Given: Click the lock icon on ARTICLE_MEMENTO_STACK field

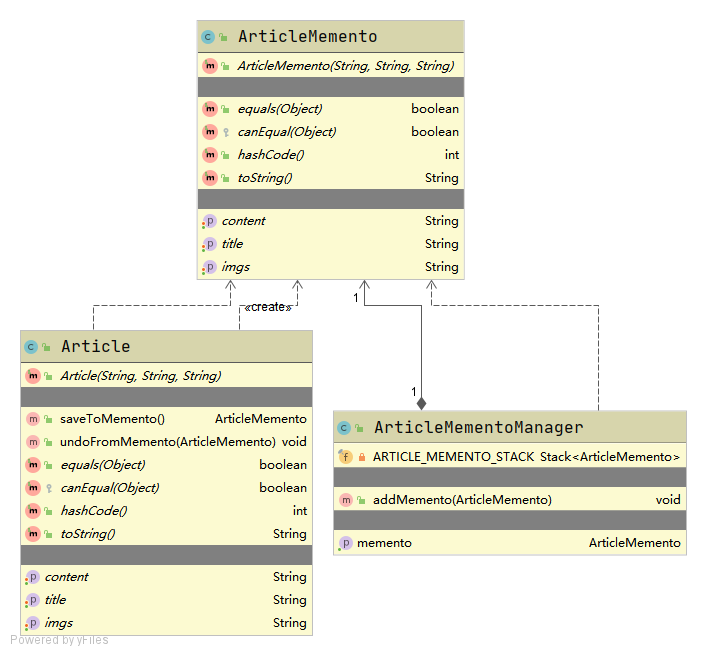Looking at the screenshot, I should 362,457.
